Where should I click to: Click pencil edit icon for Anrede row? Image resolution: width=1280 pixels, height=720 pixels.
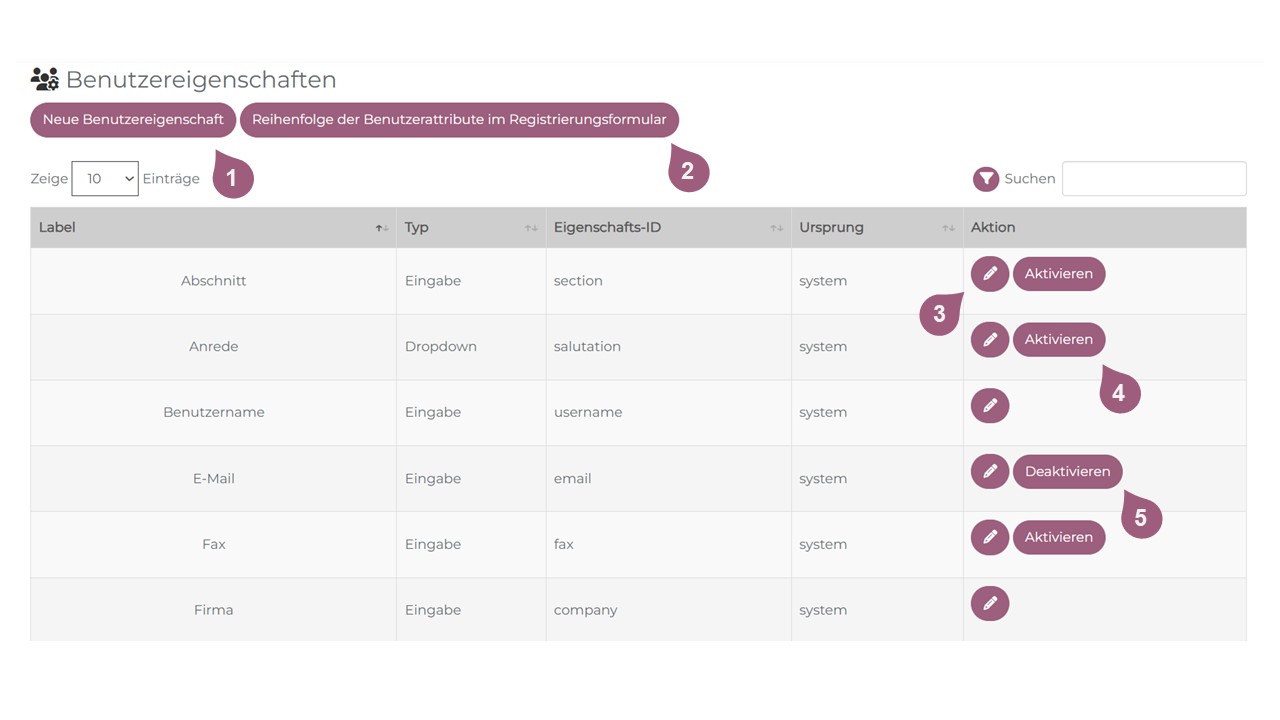click(989, 340)
